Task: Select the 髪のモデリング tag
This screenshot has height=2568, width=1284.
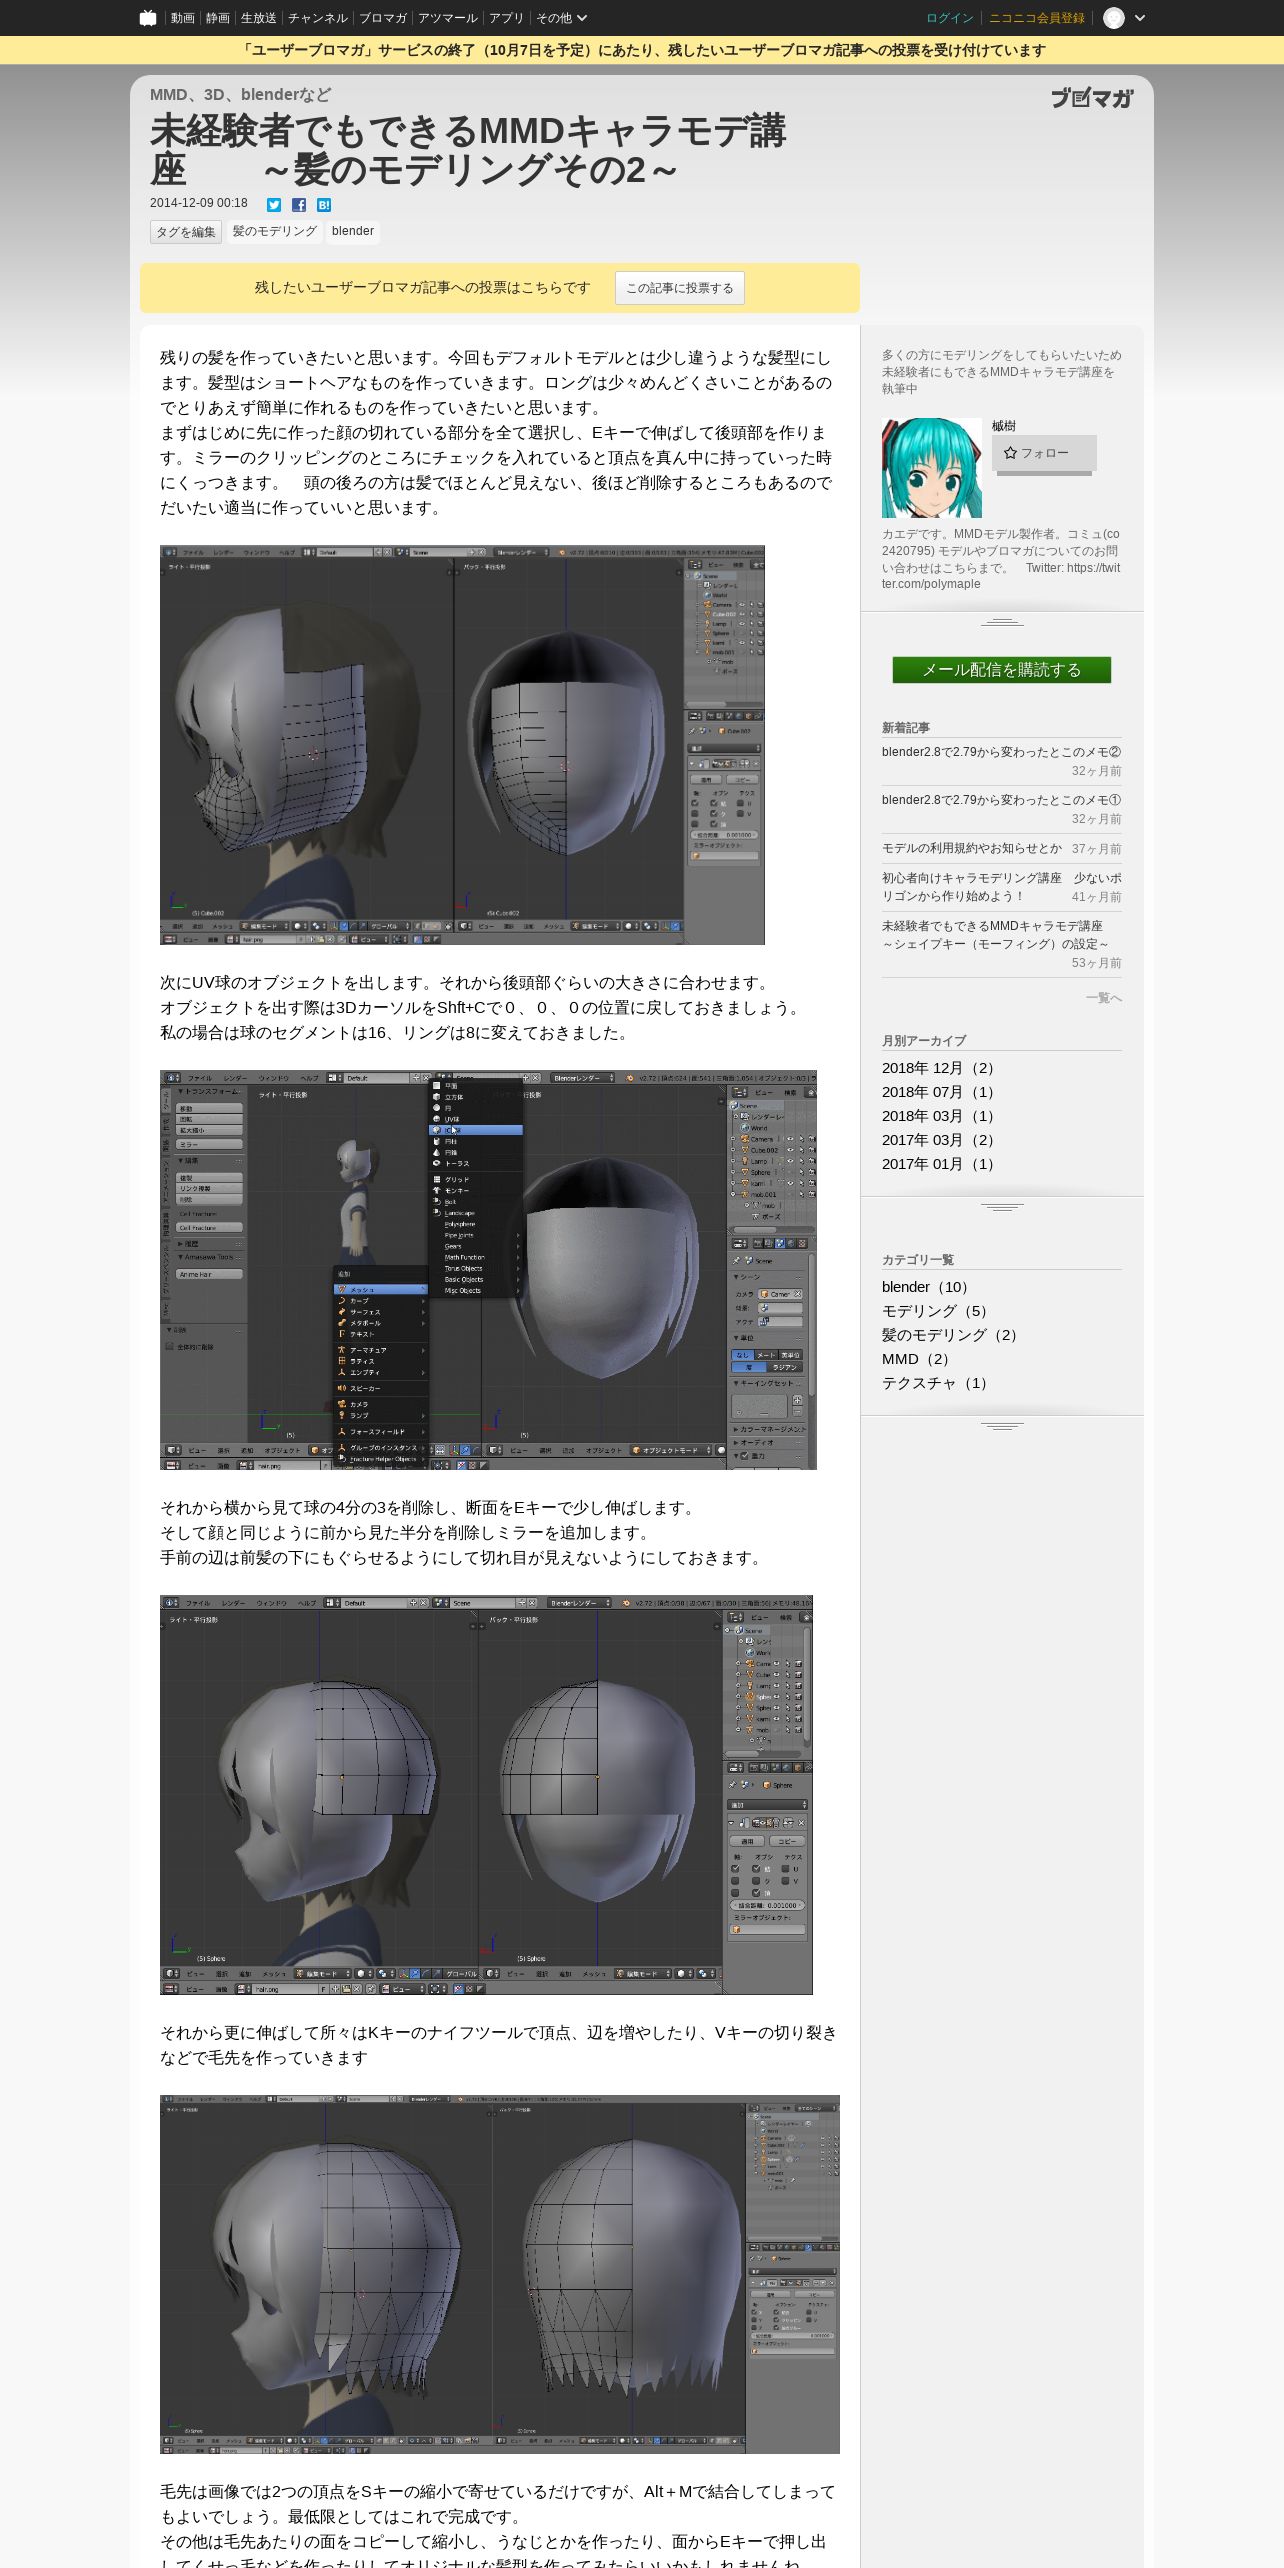Action: coord(274,232)
